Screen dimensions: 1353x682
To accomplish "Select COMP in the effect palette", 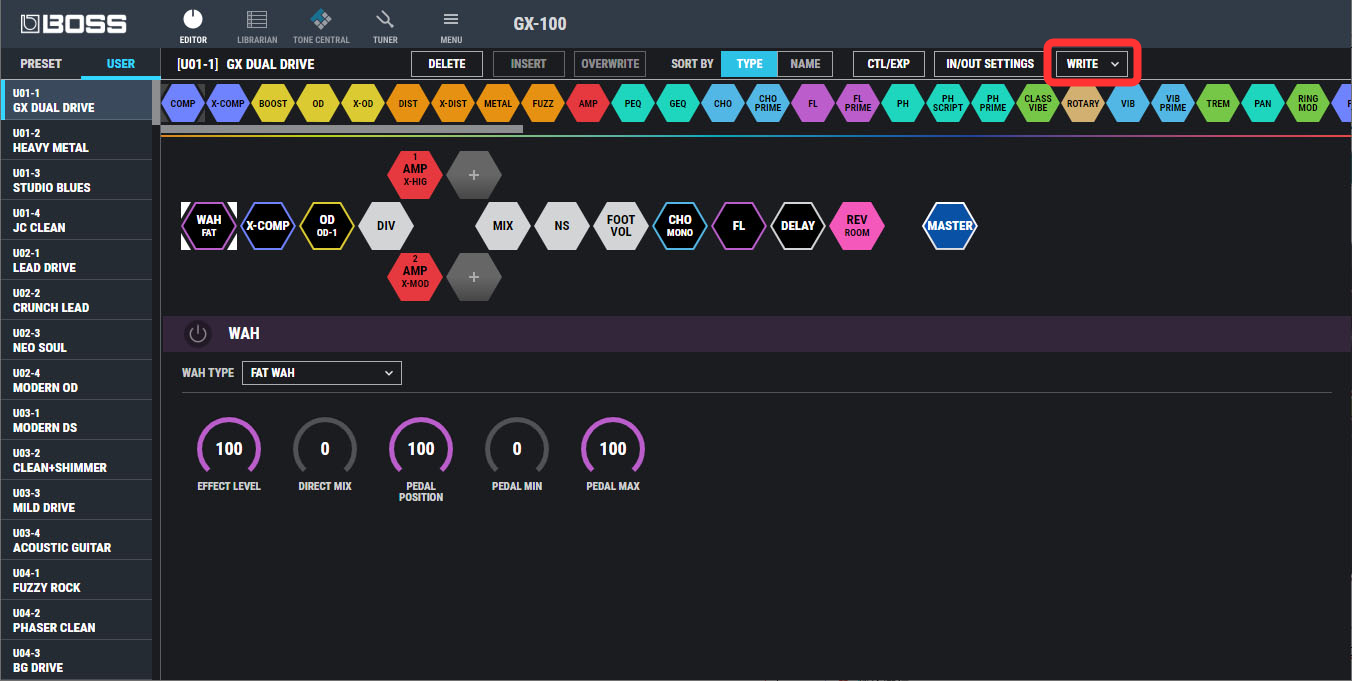I will pyautogui.click(x=183, y=103).
